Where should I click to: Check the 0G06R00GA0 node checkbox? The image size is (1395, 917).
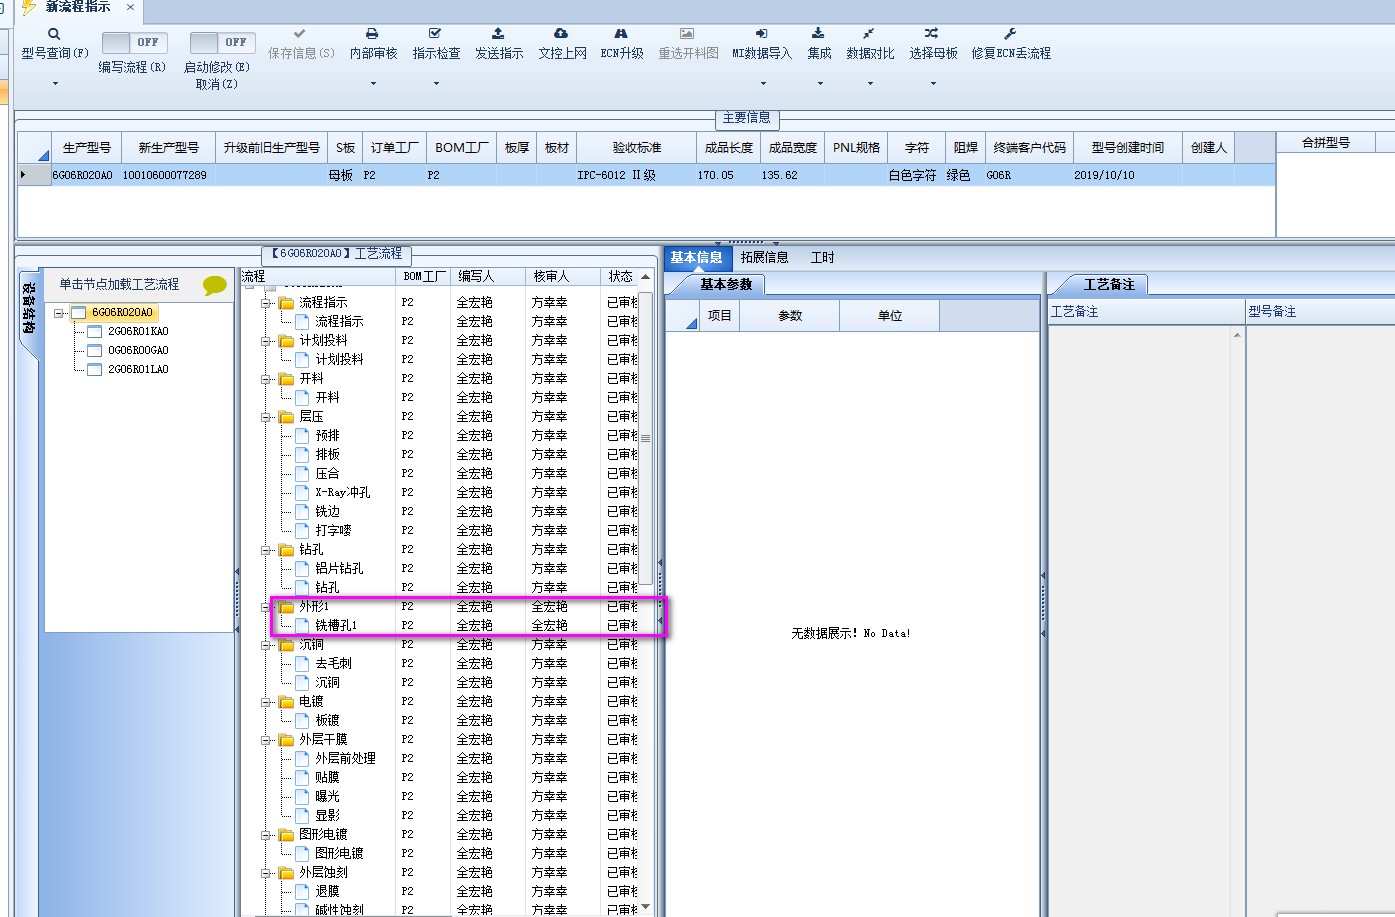coord(95,350)
